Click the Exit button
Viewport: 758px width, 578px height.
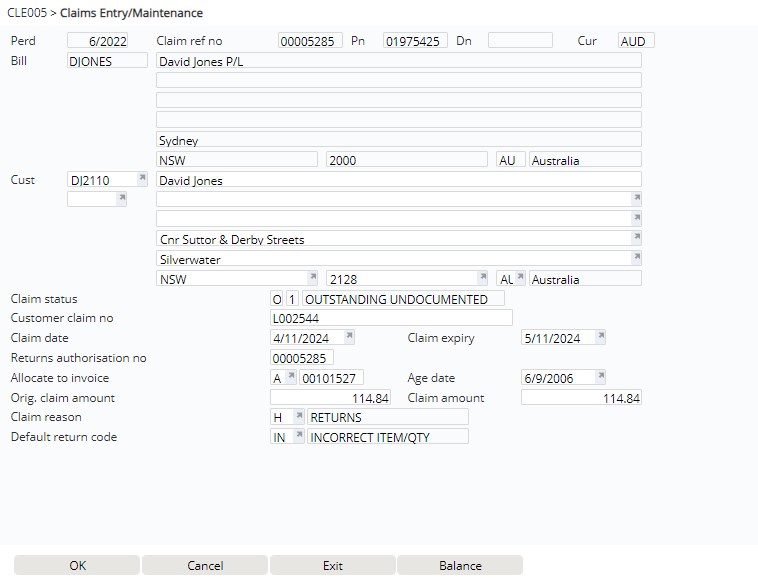click(333, 565)
